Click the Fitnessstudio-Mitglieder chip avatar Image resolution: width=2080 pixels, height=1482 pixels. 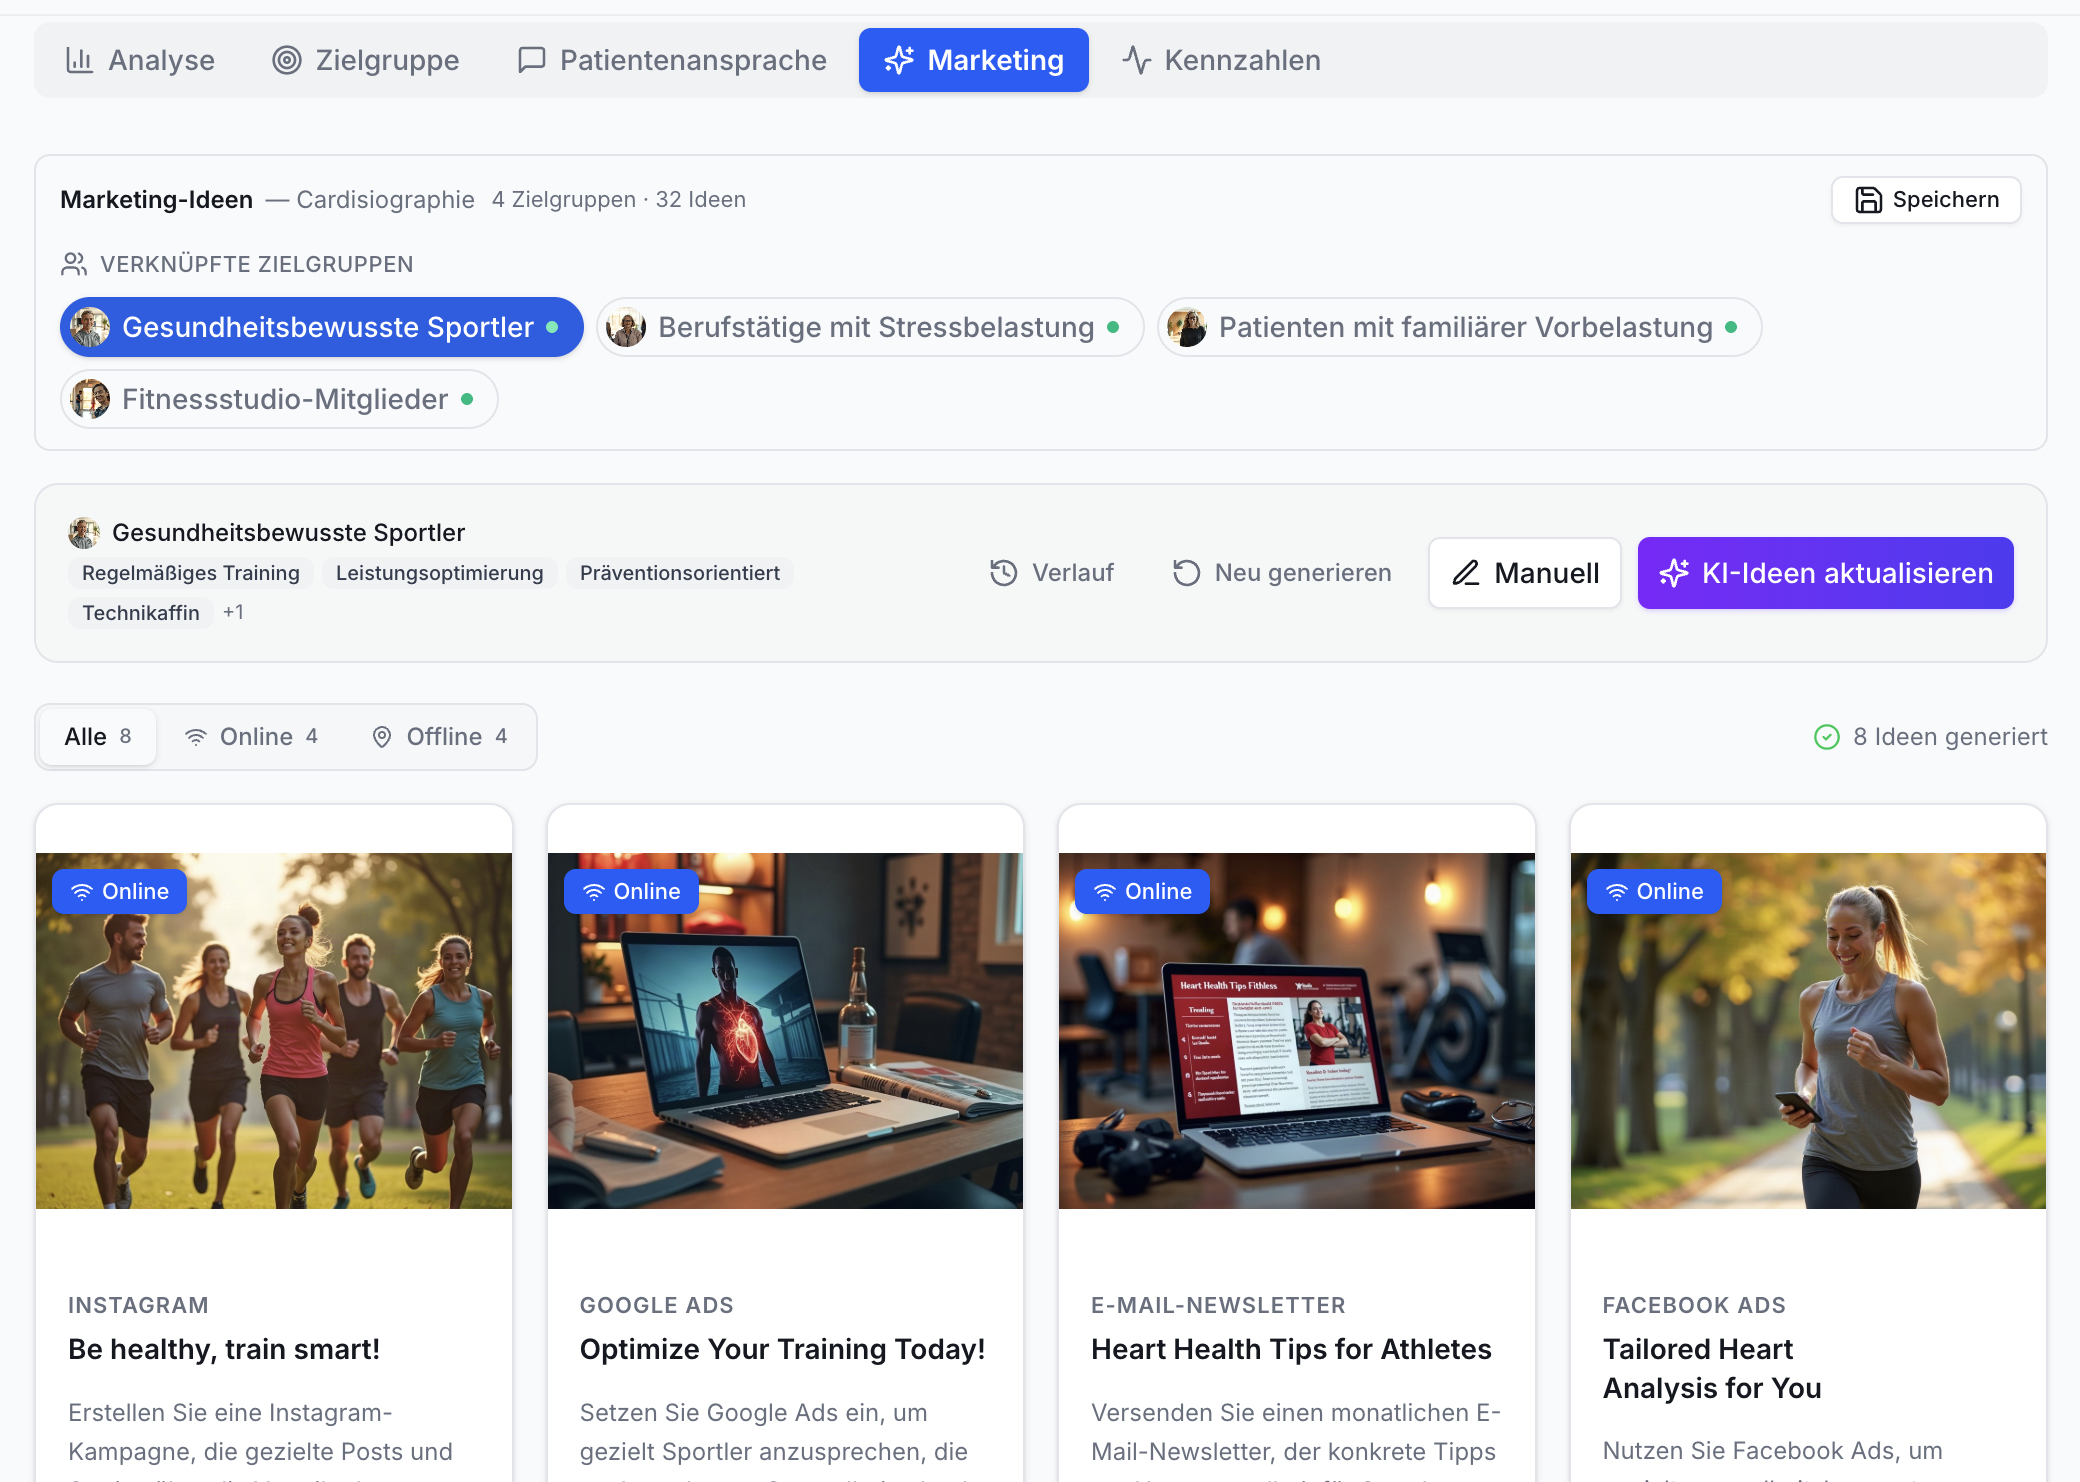coord(90,399)
